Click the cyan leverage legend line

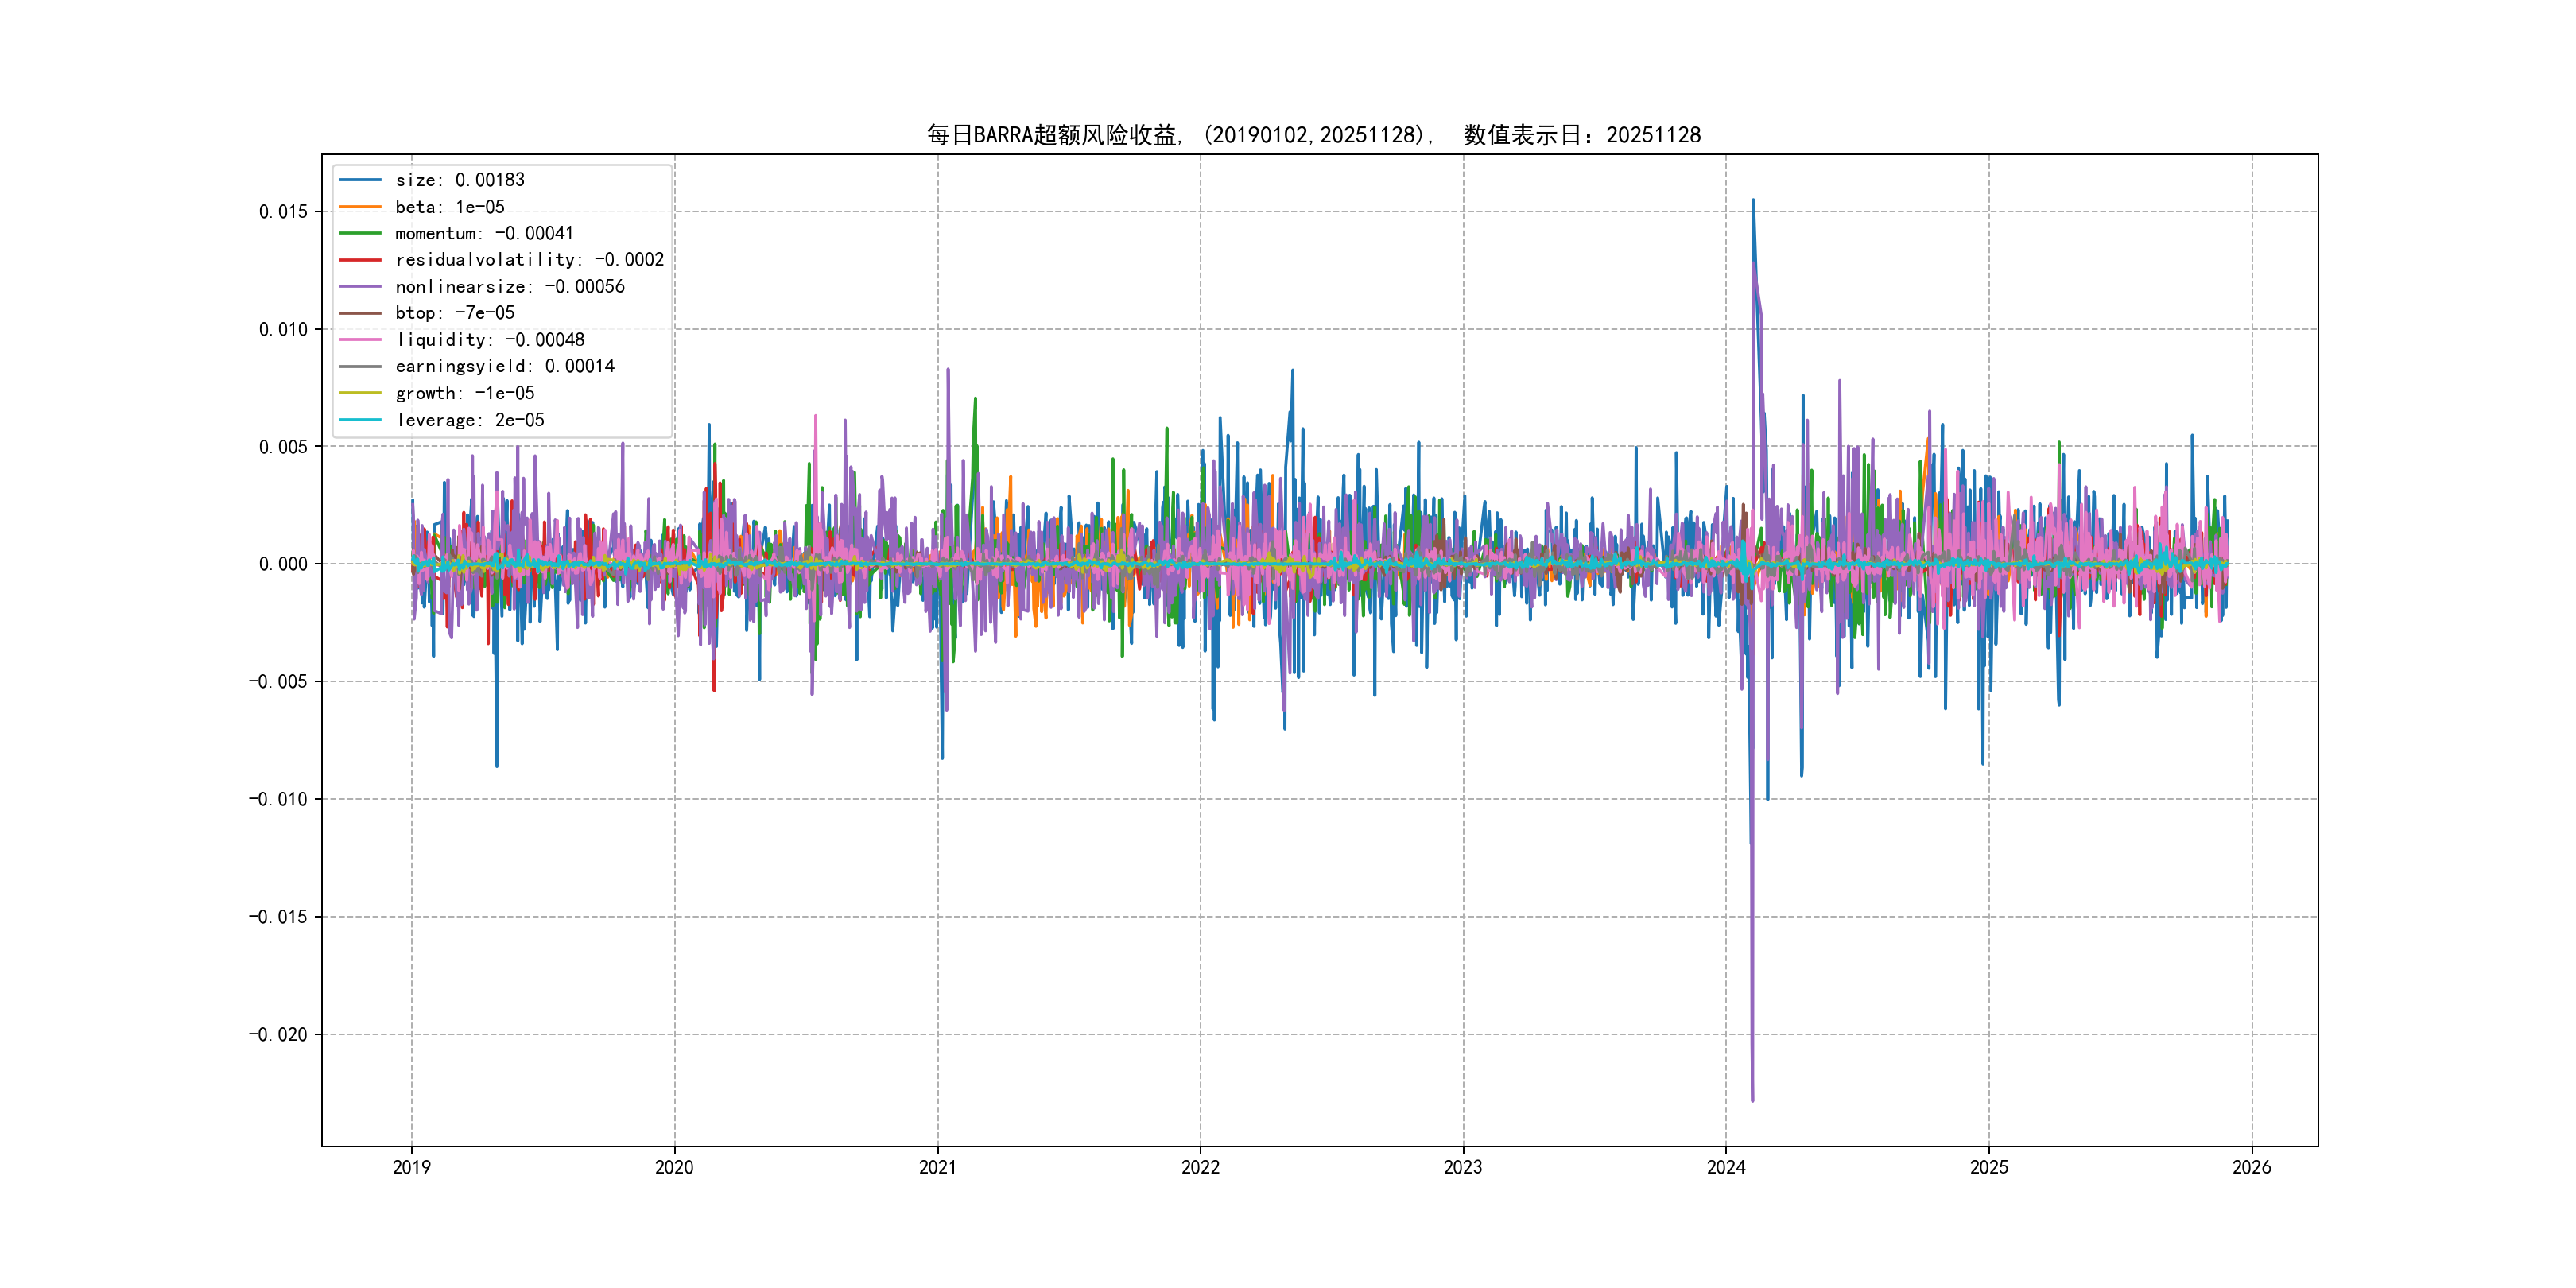click(x=360, y=420)
